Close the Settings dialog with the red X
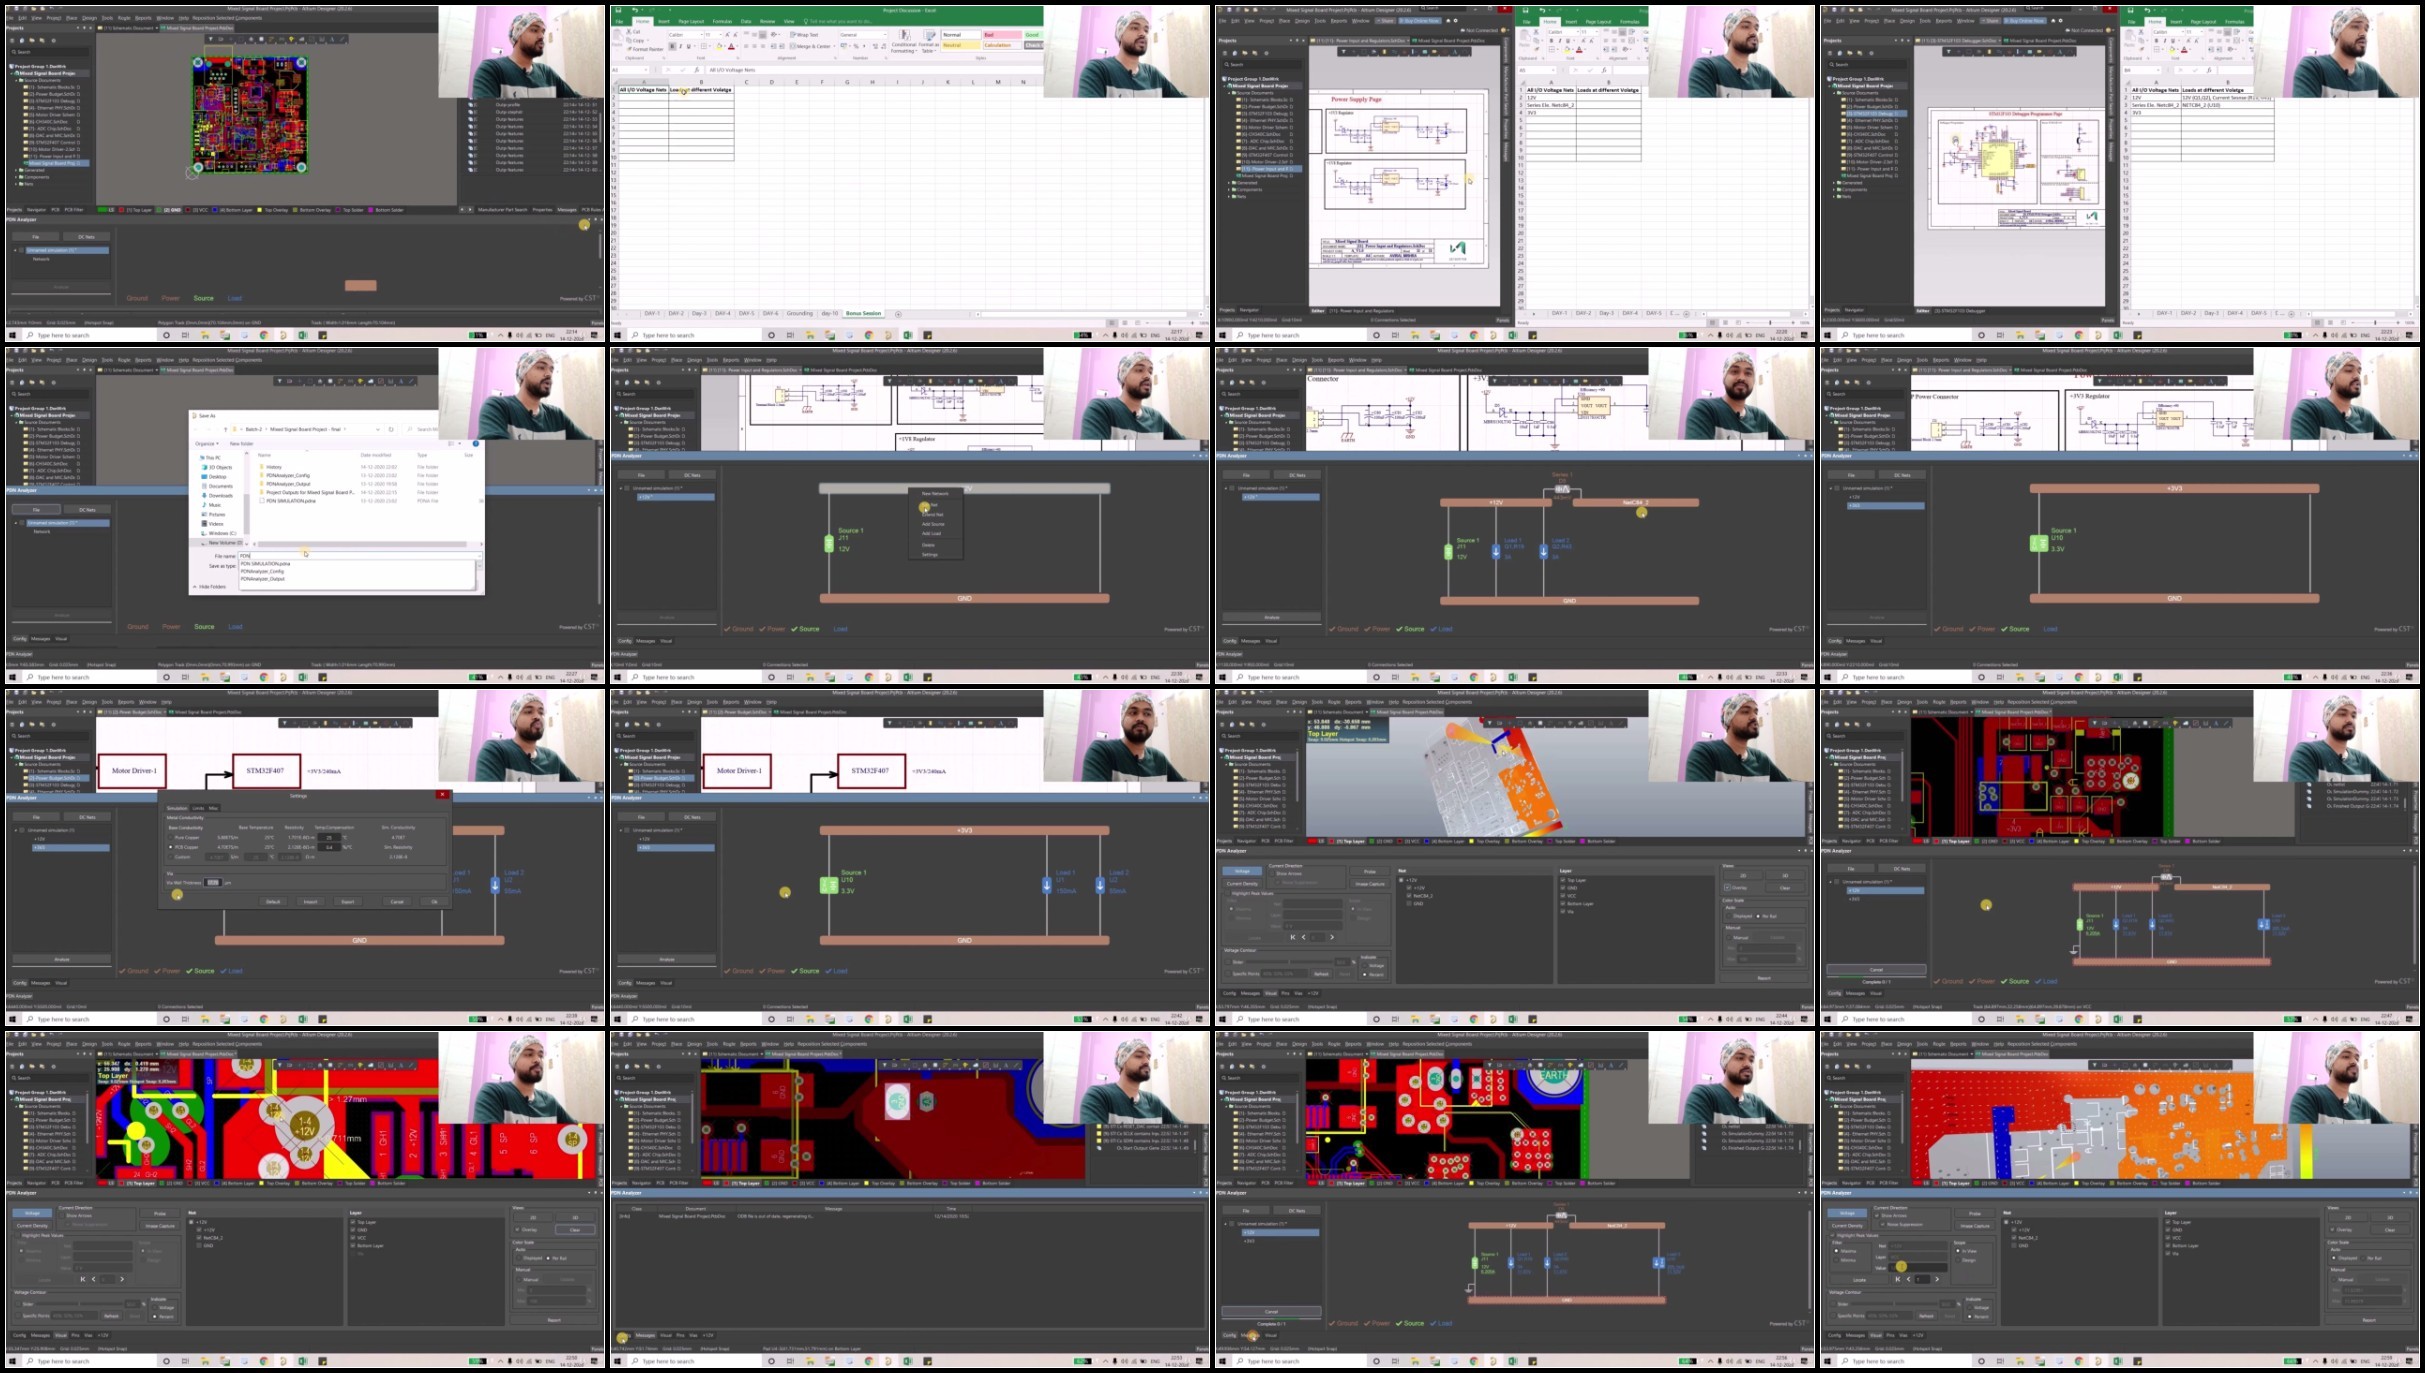This screenshot has width=2425, height=1373. coord(442,795)
